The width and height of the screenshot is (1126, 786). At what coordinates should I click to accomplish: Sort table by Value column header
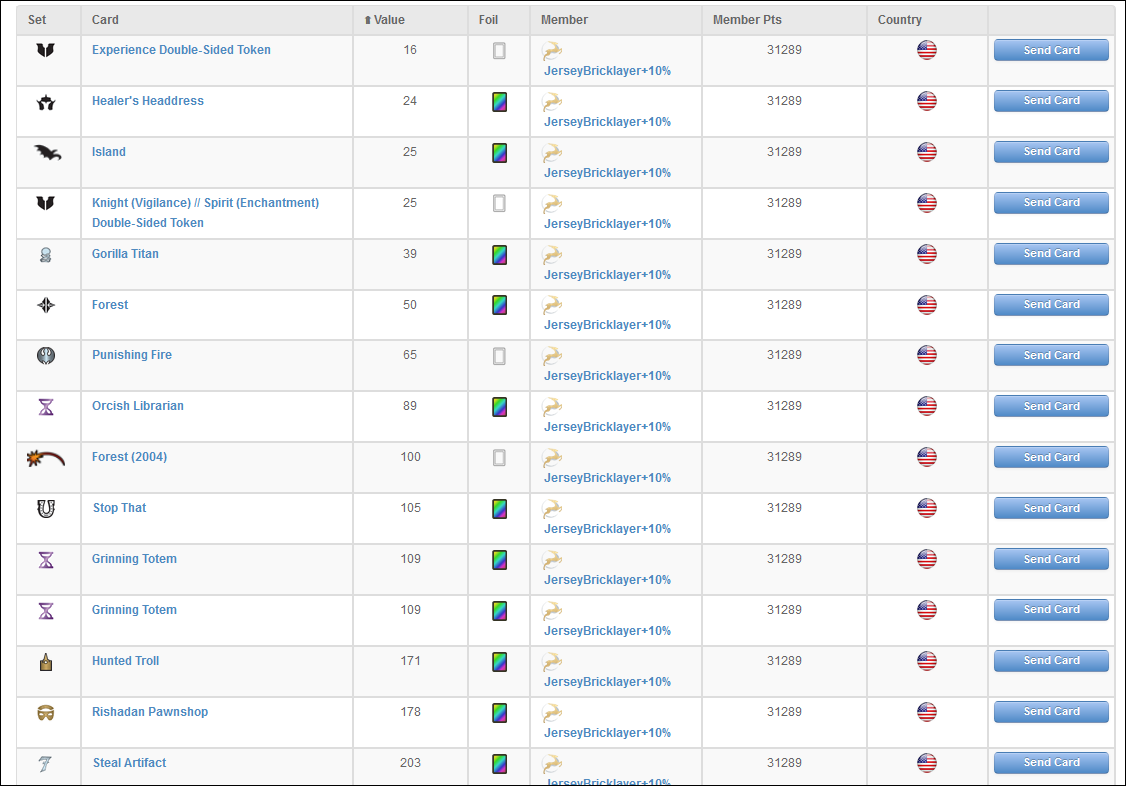pos(388,20)
